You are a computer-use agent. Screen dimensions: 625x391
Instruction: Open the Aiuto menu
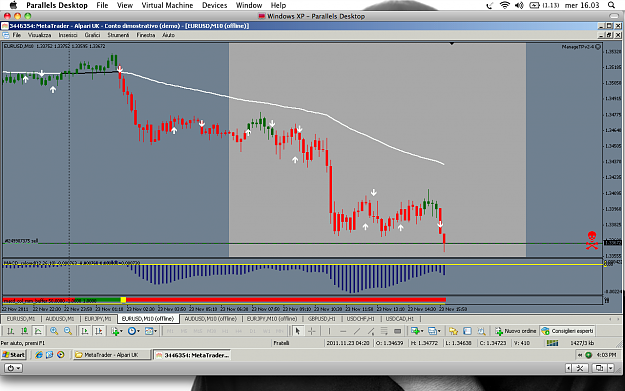tap(168, 35)
